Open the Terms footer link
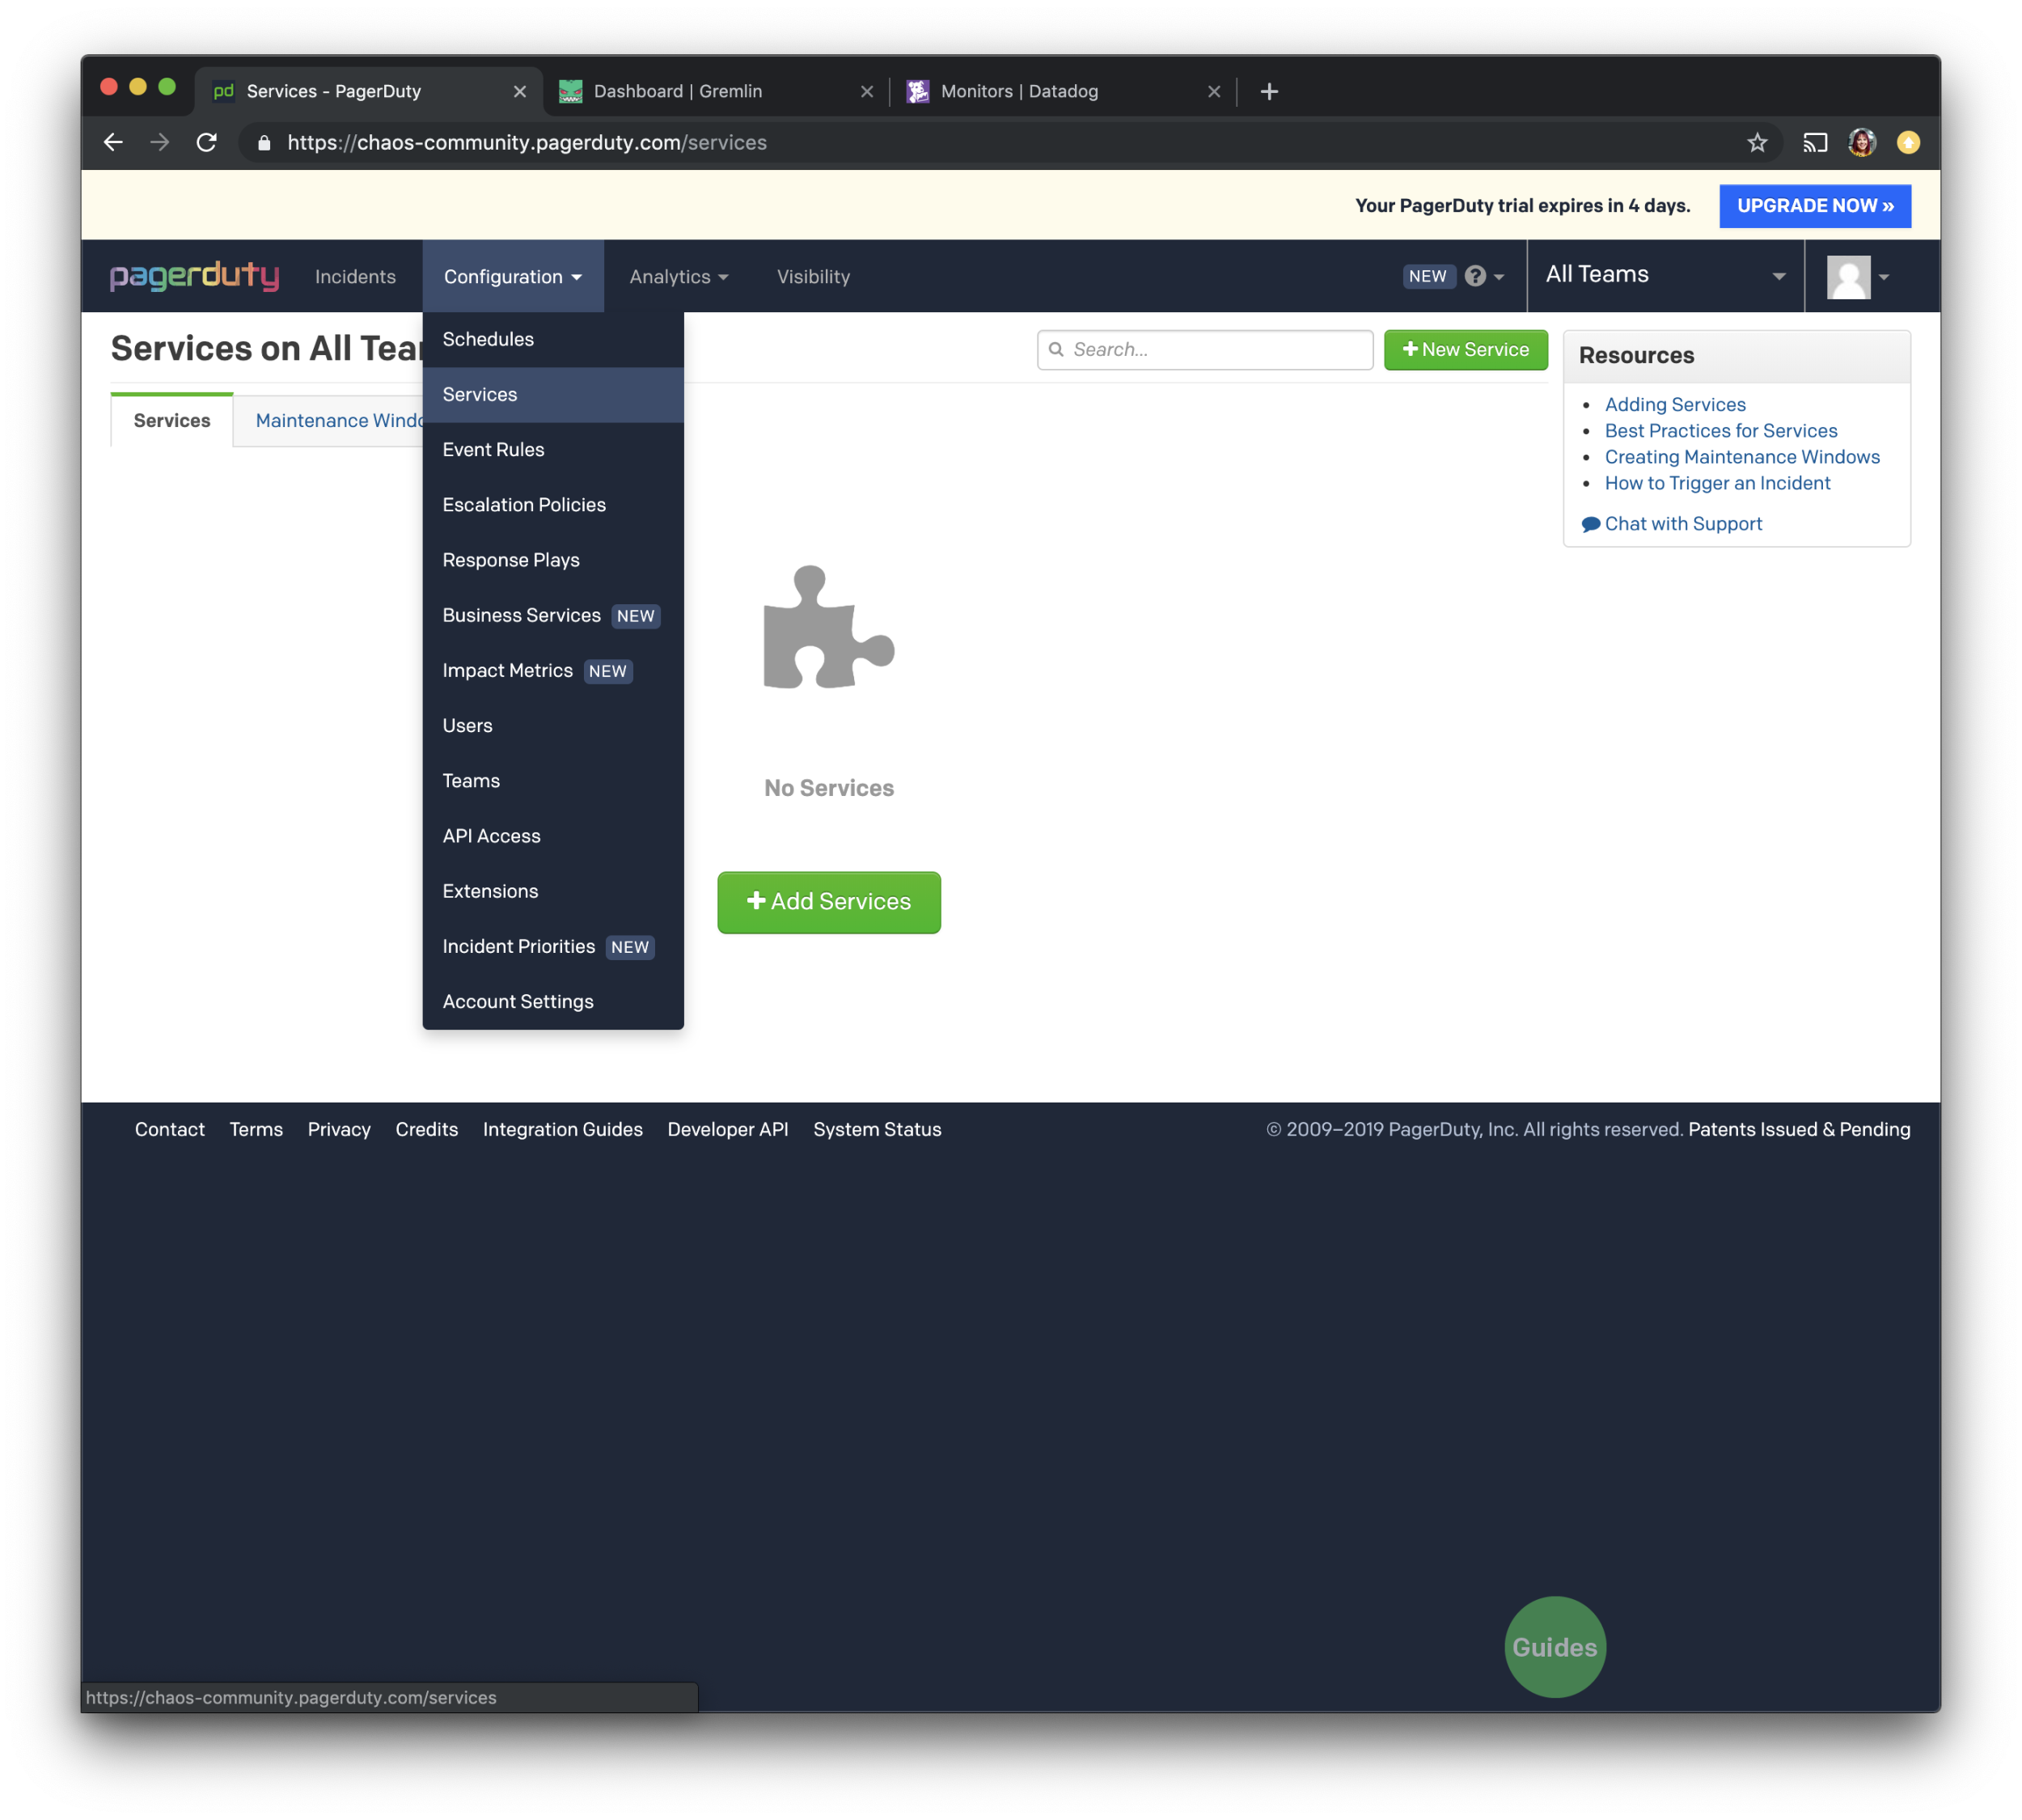 pos(256,1129)
